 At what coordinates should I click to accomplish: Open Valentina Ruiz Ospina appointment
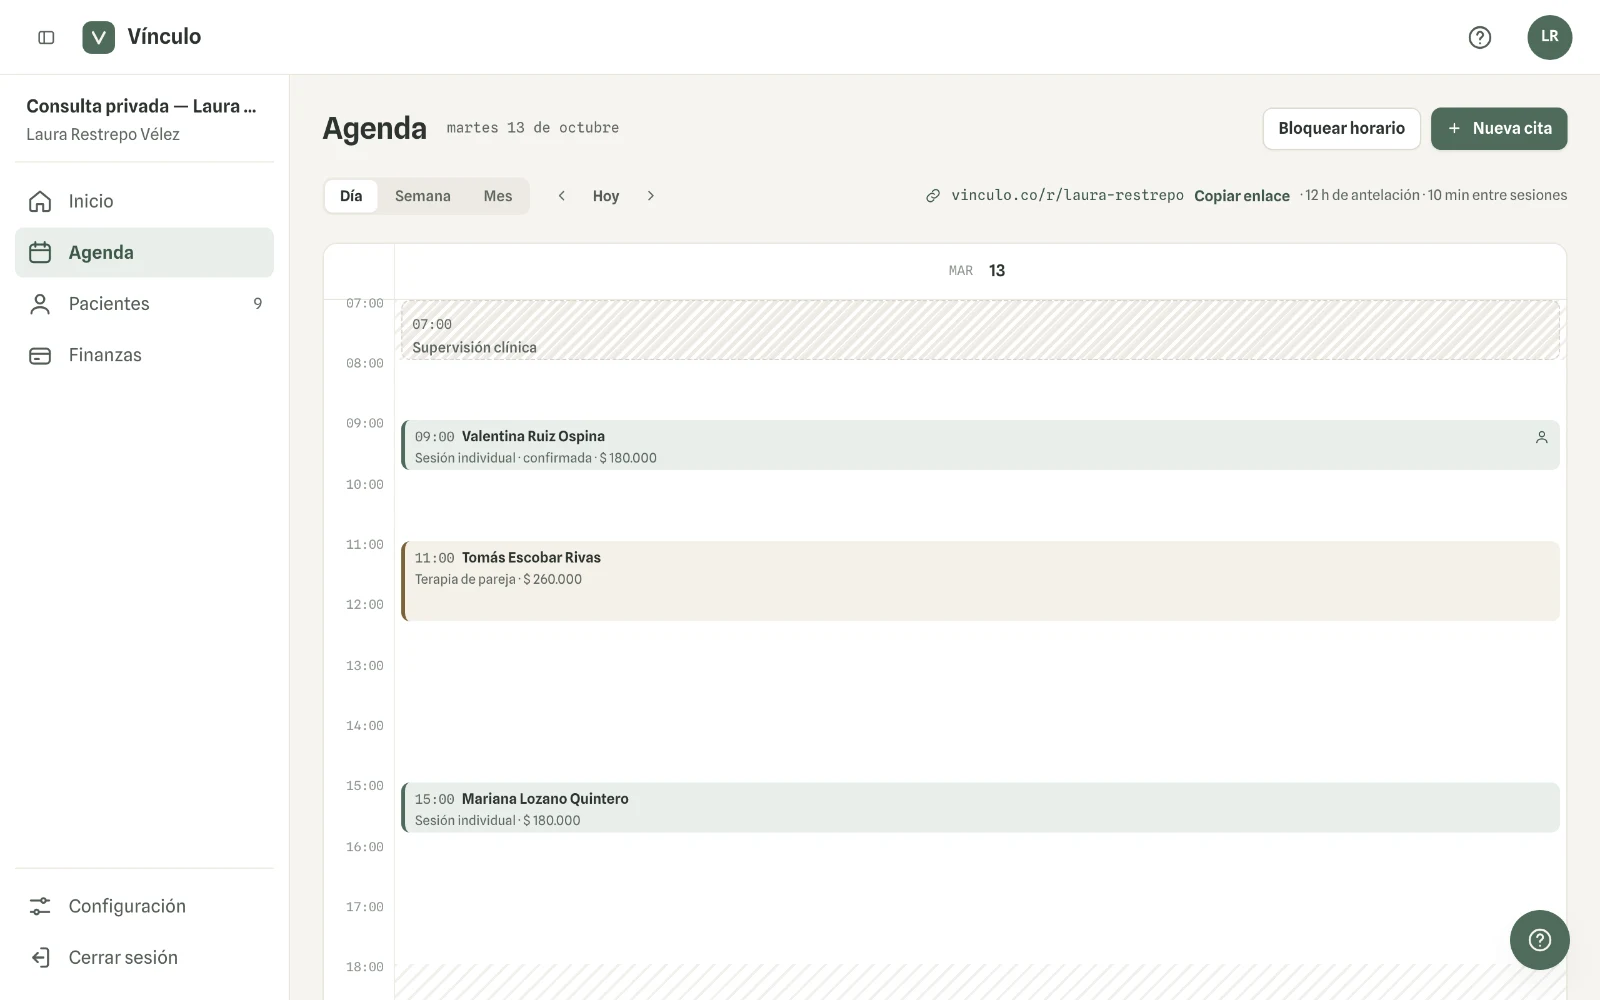point(980,446)
